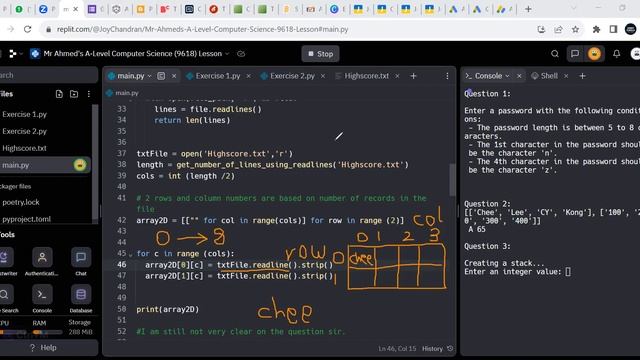Add a new tab in console pane
Image resolution: width=640 pixels, height=360 pixels.
pyautogui.click(x=582, y=76)
